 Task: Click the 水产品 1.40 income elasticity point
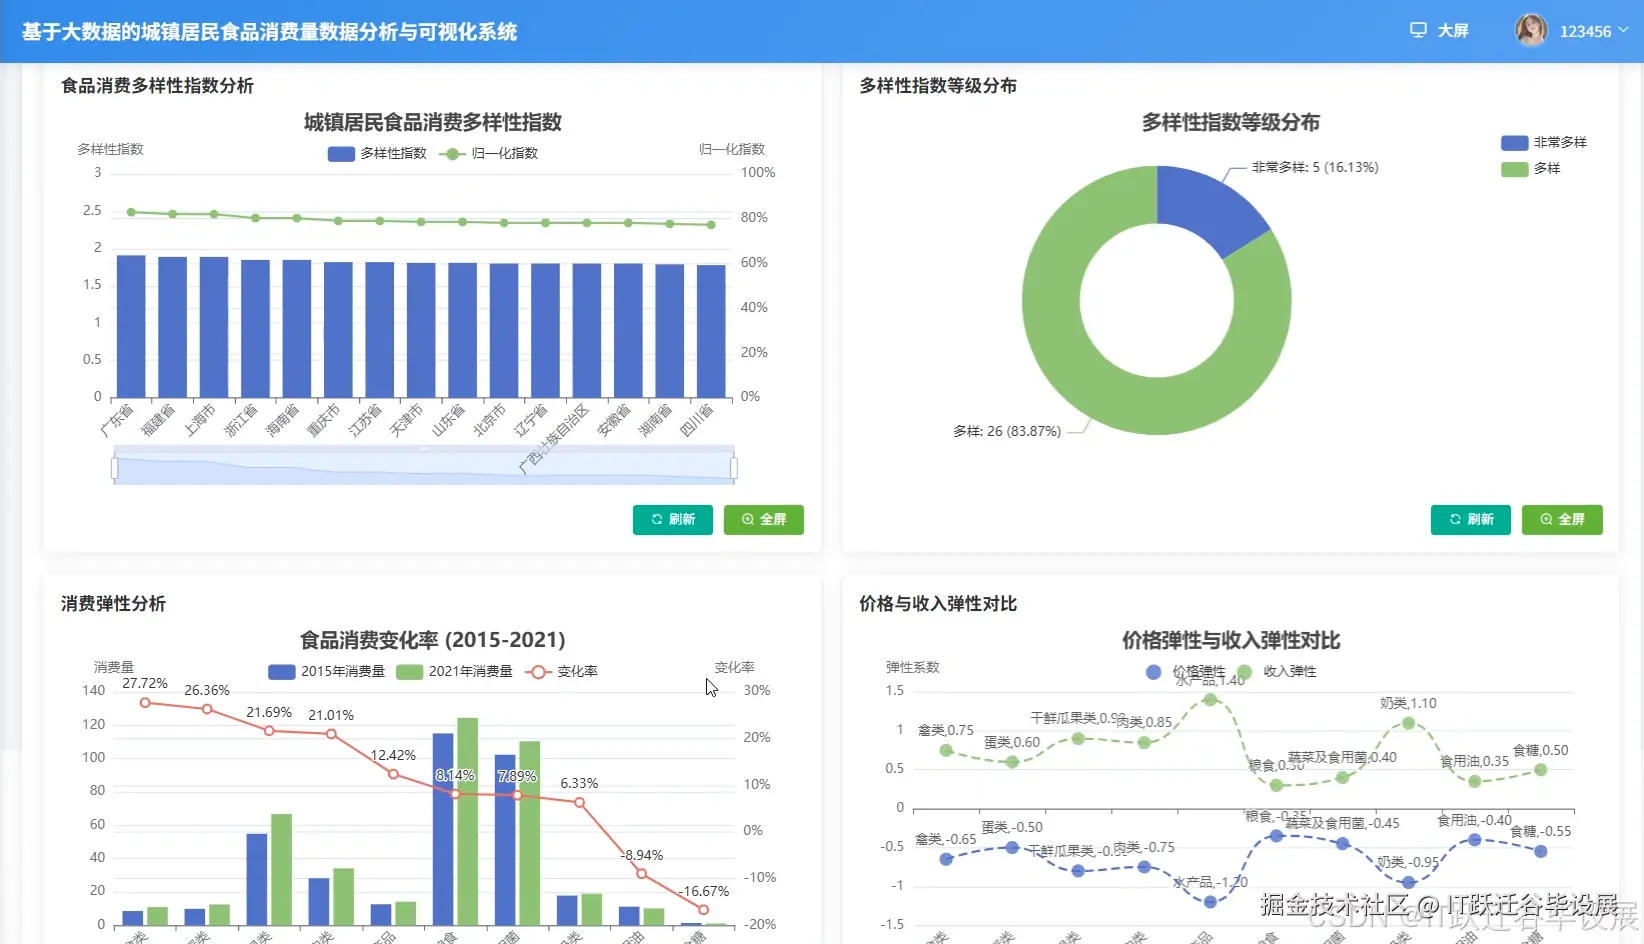pyautogui.click(x=1210, y=700)
